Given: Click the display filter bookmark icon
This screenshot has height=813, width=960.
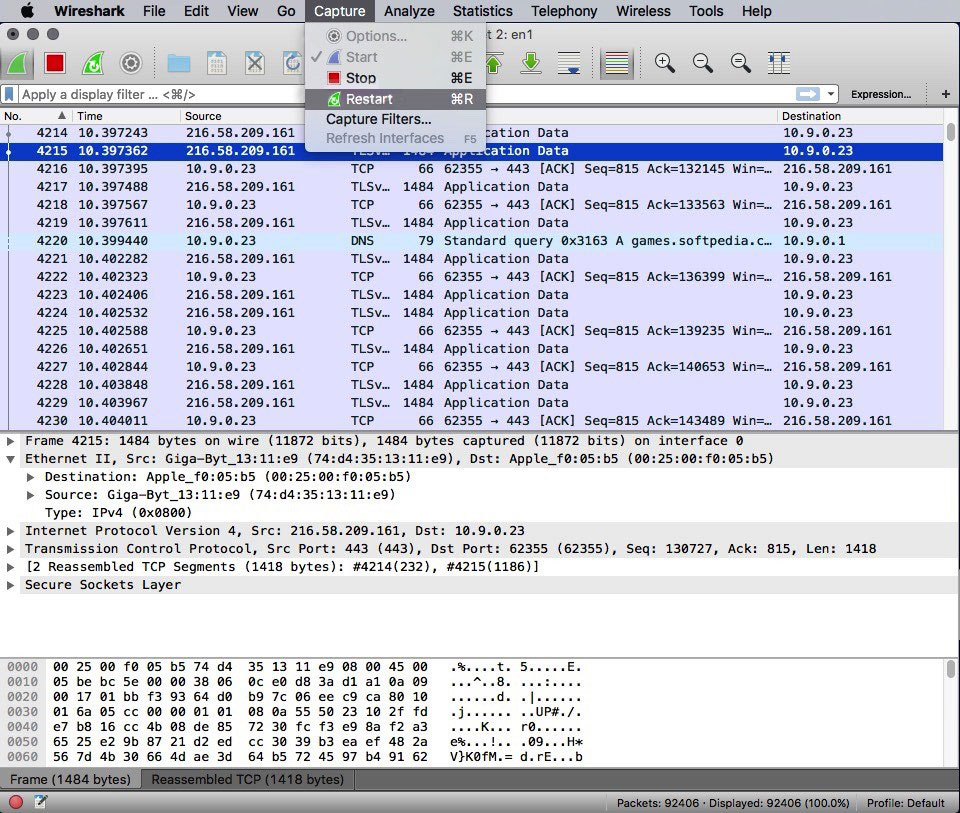Looking at the screenshot, I should click(x=9, y=94).
